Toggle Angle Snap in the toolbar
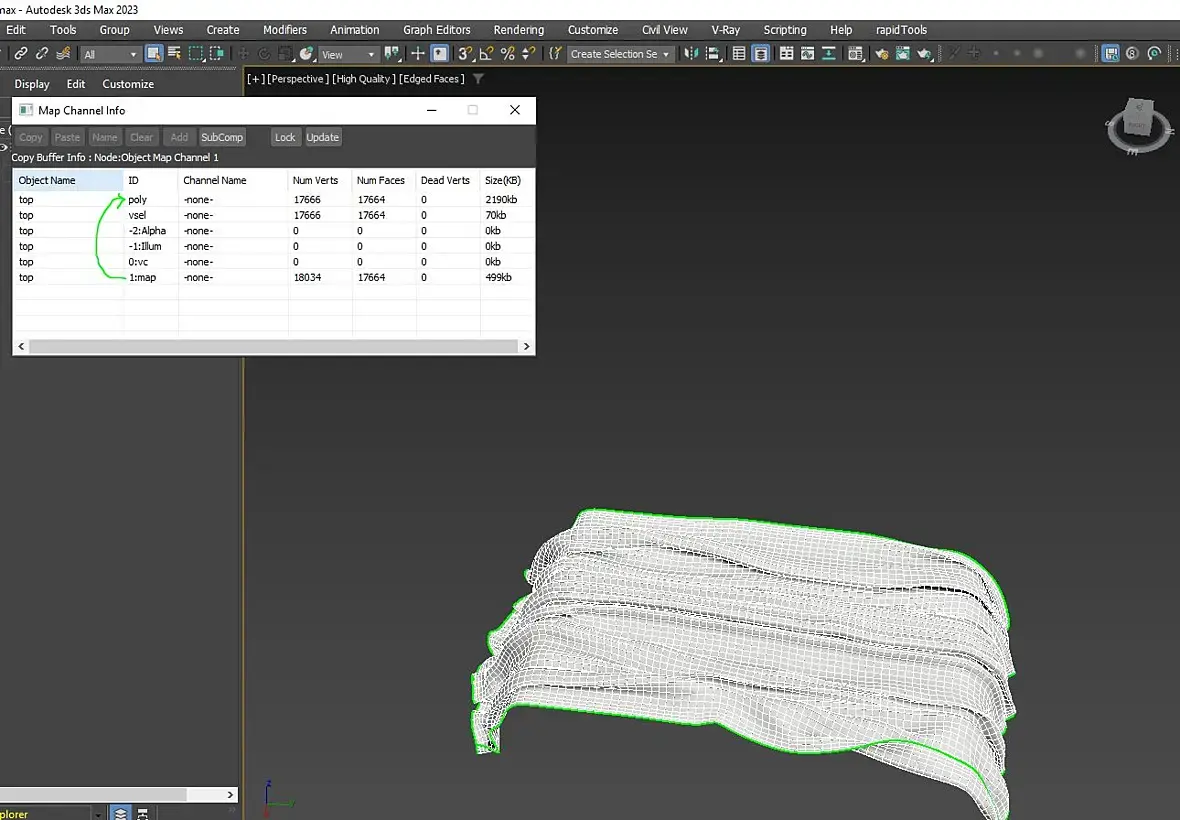This screenshot has width=1180, height=820. pyautogui.click(x=486, y=54)
